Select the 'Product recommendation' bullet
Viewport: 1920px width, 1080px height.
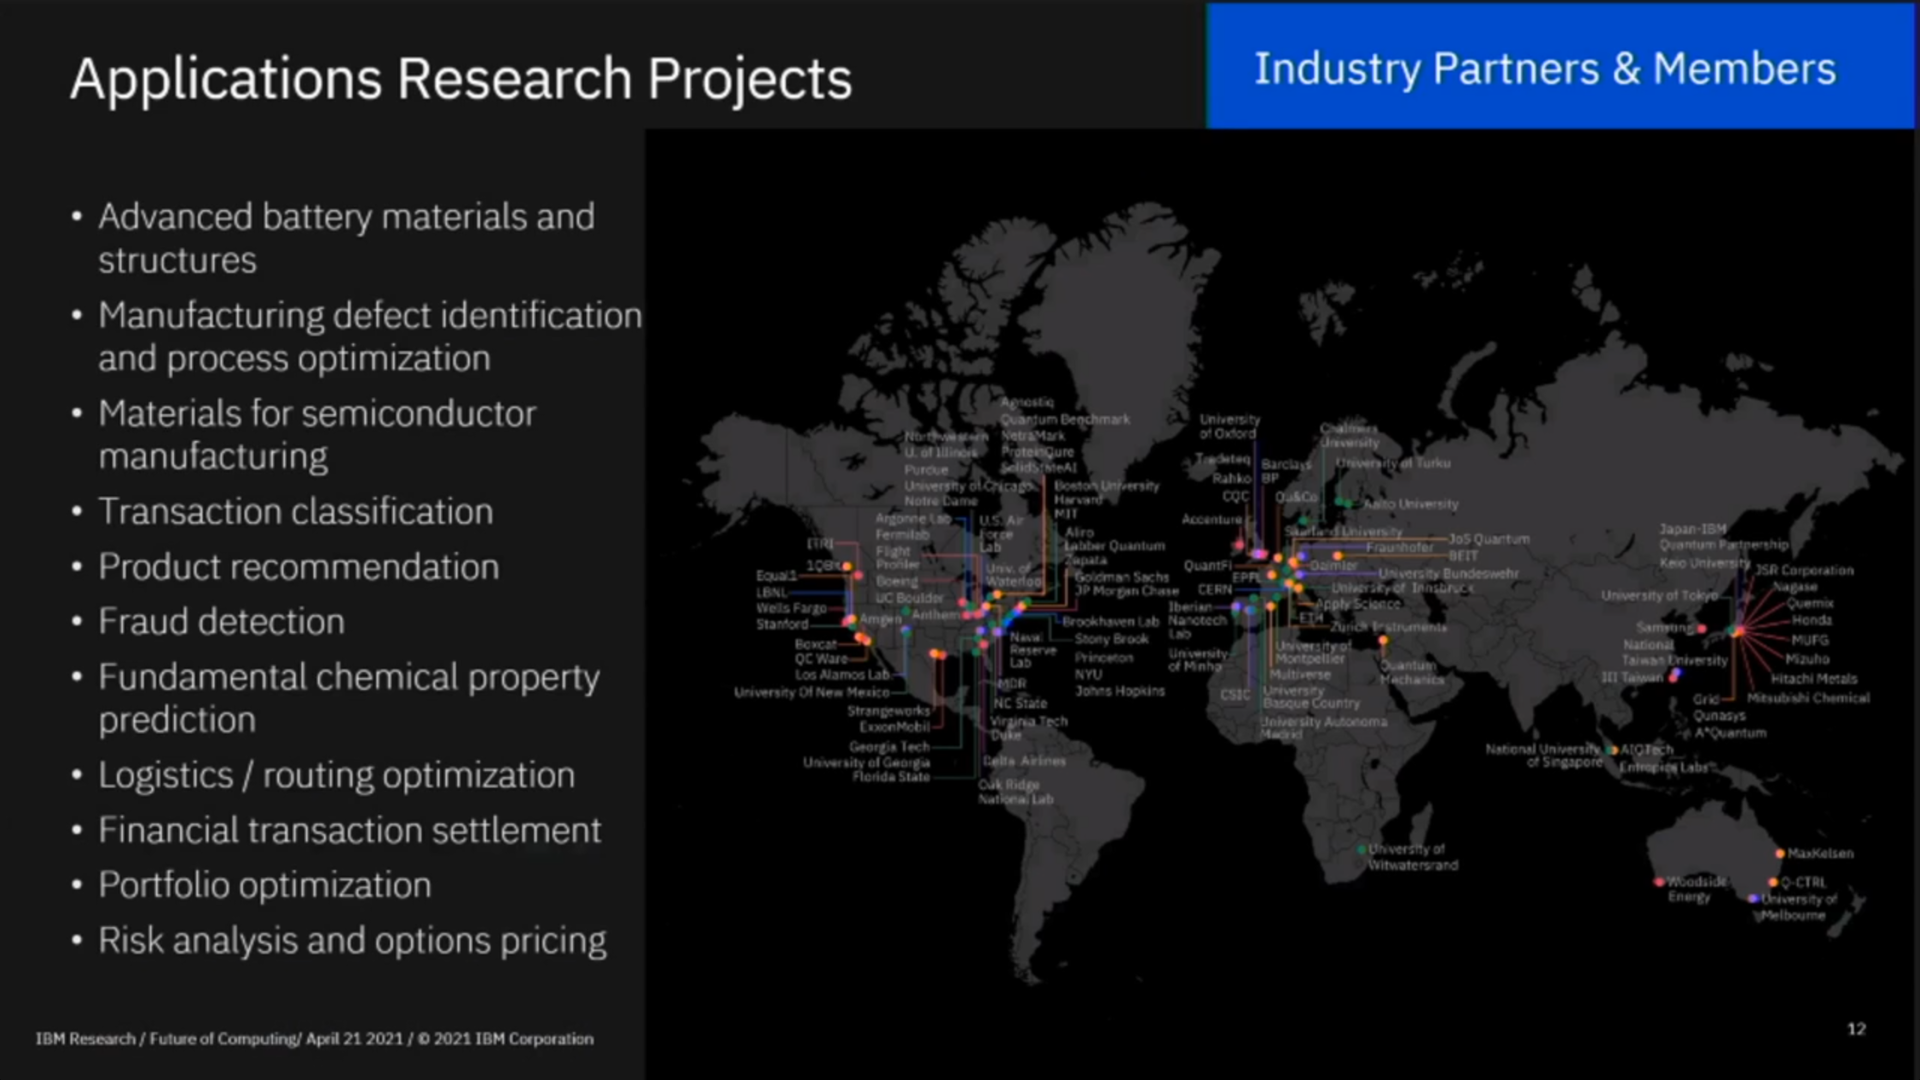(298, 566)
